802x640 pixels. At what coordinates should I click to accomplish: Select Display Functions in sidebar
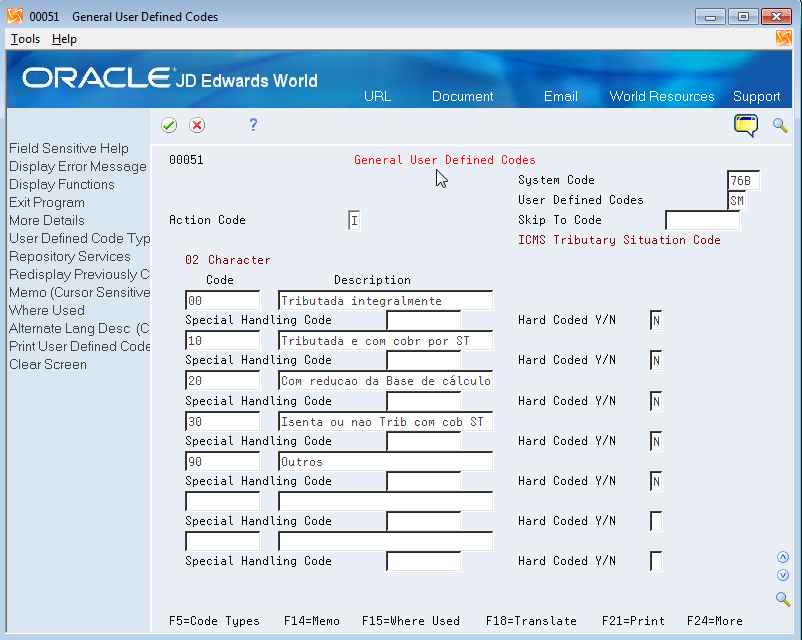click(x=62, y=184)
